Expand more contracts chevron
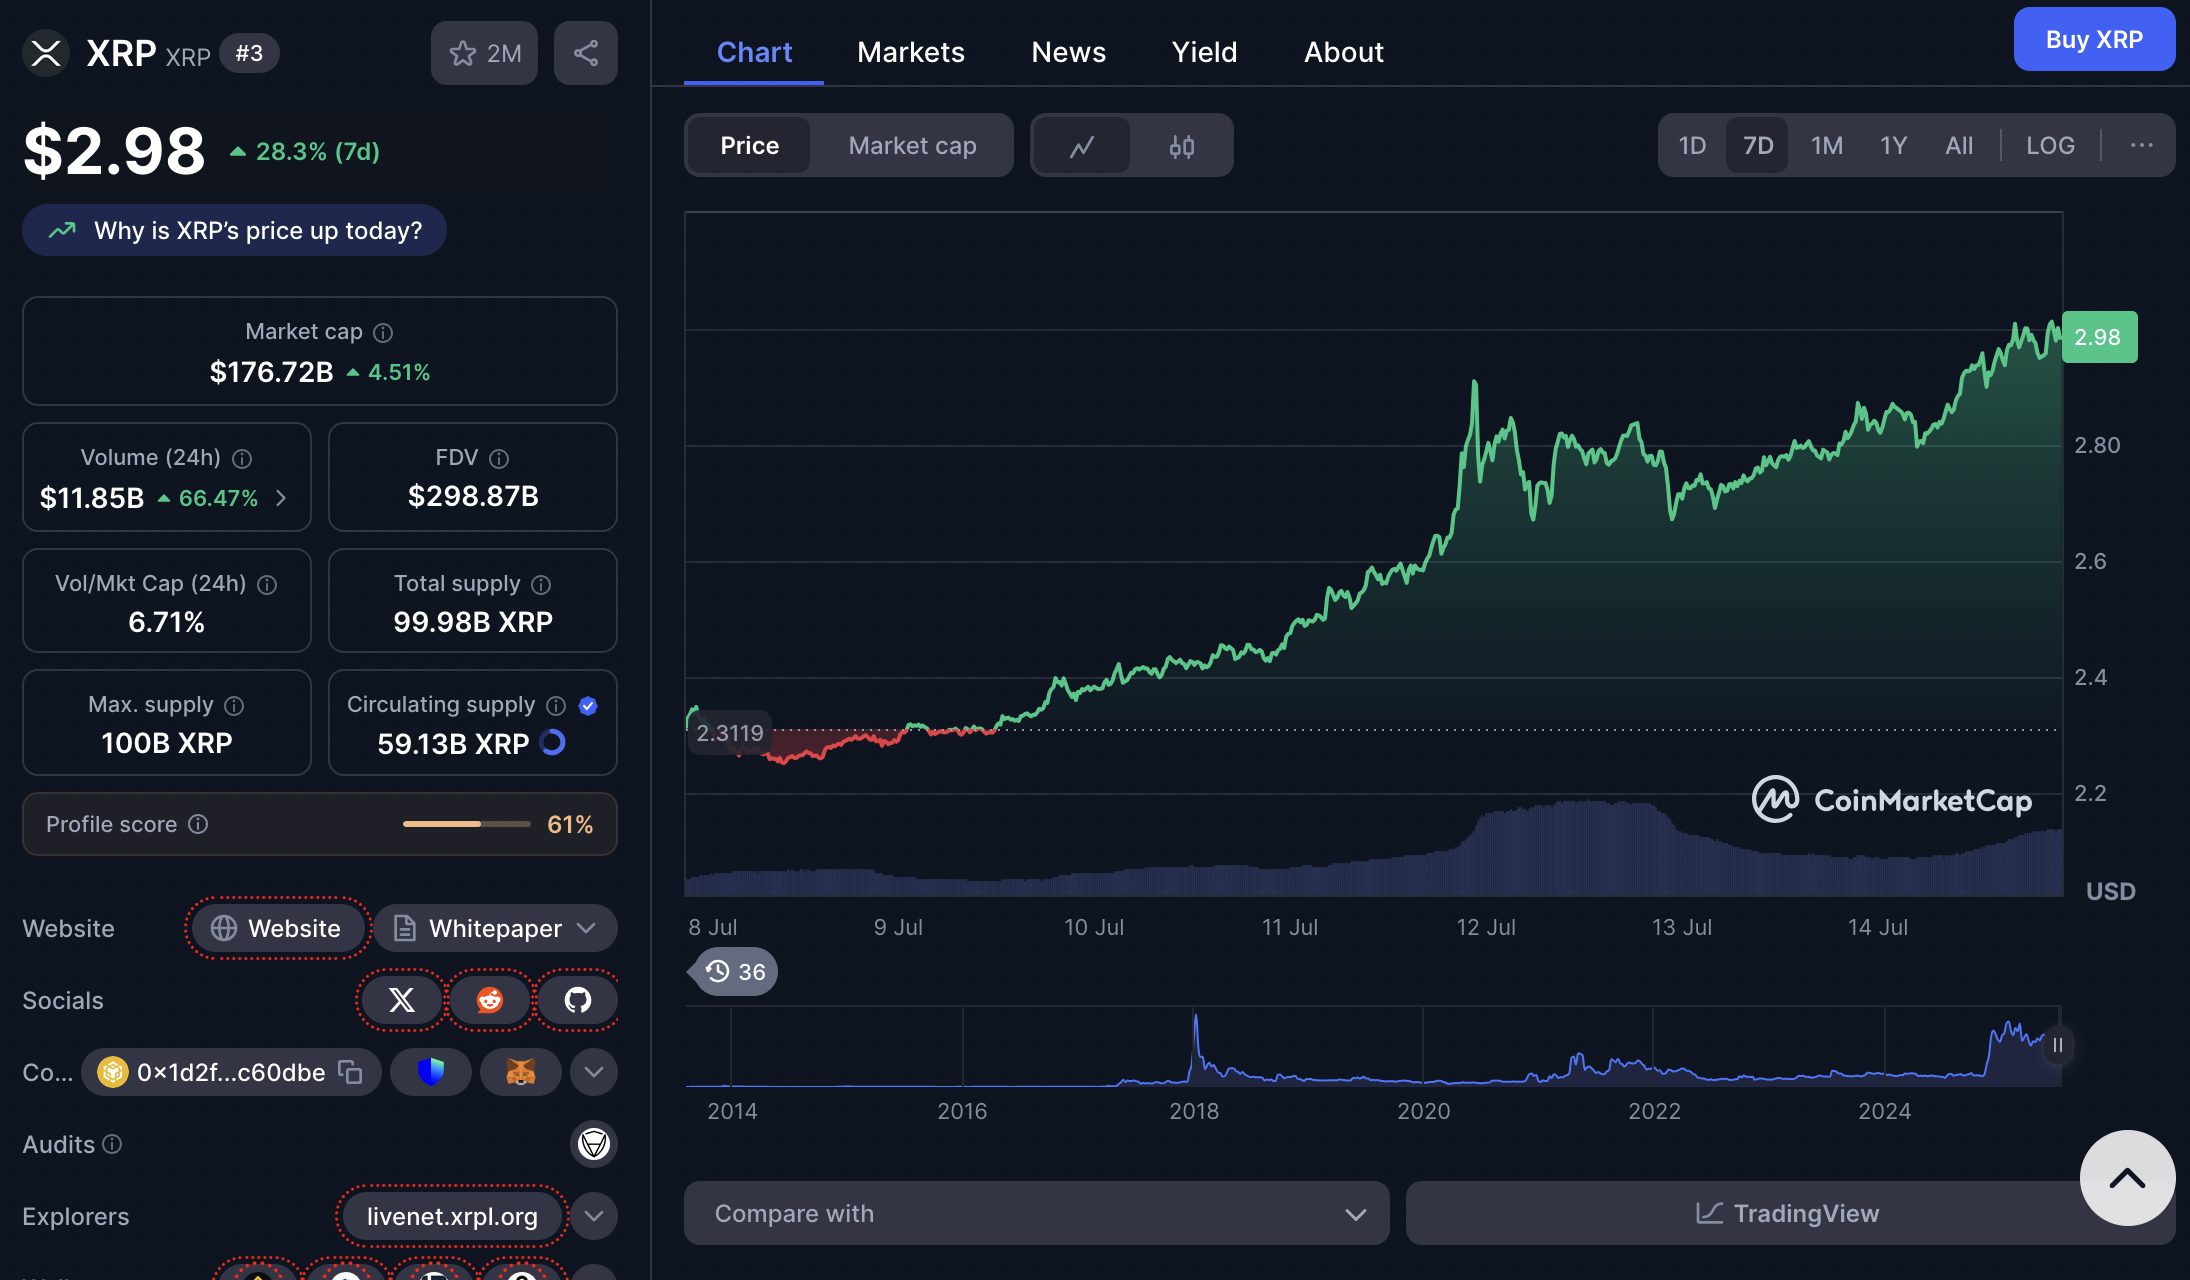Image resolution: width=2190 pixels, height=1280 pixels. click(x=594, y=1072)
